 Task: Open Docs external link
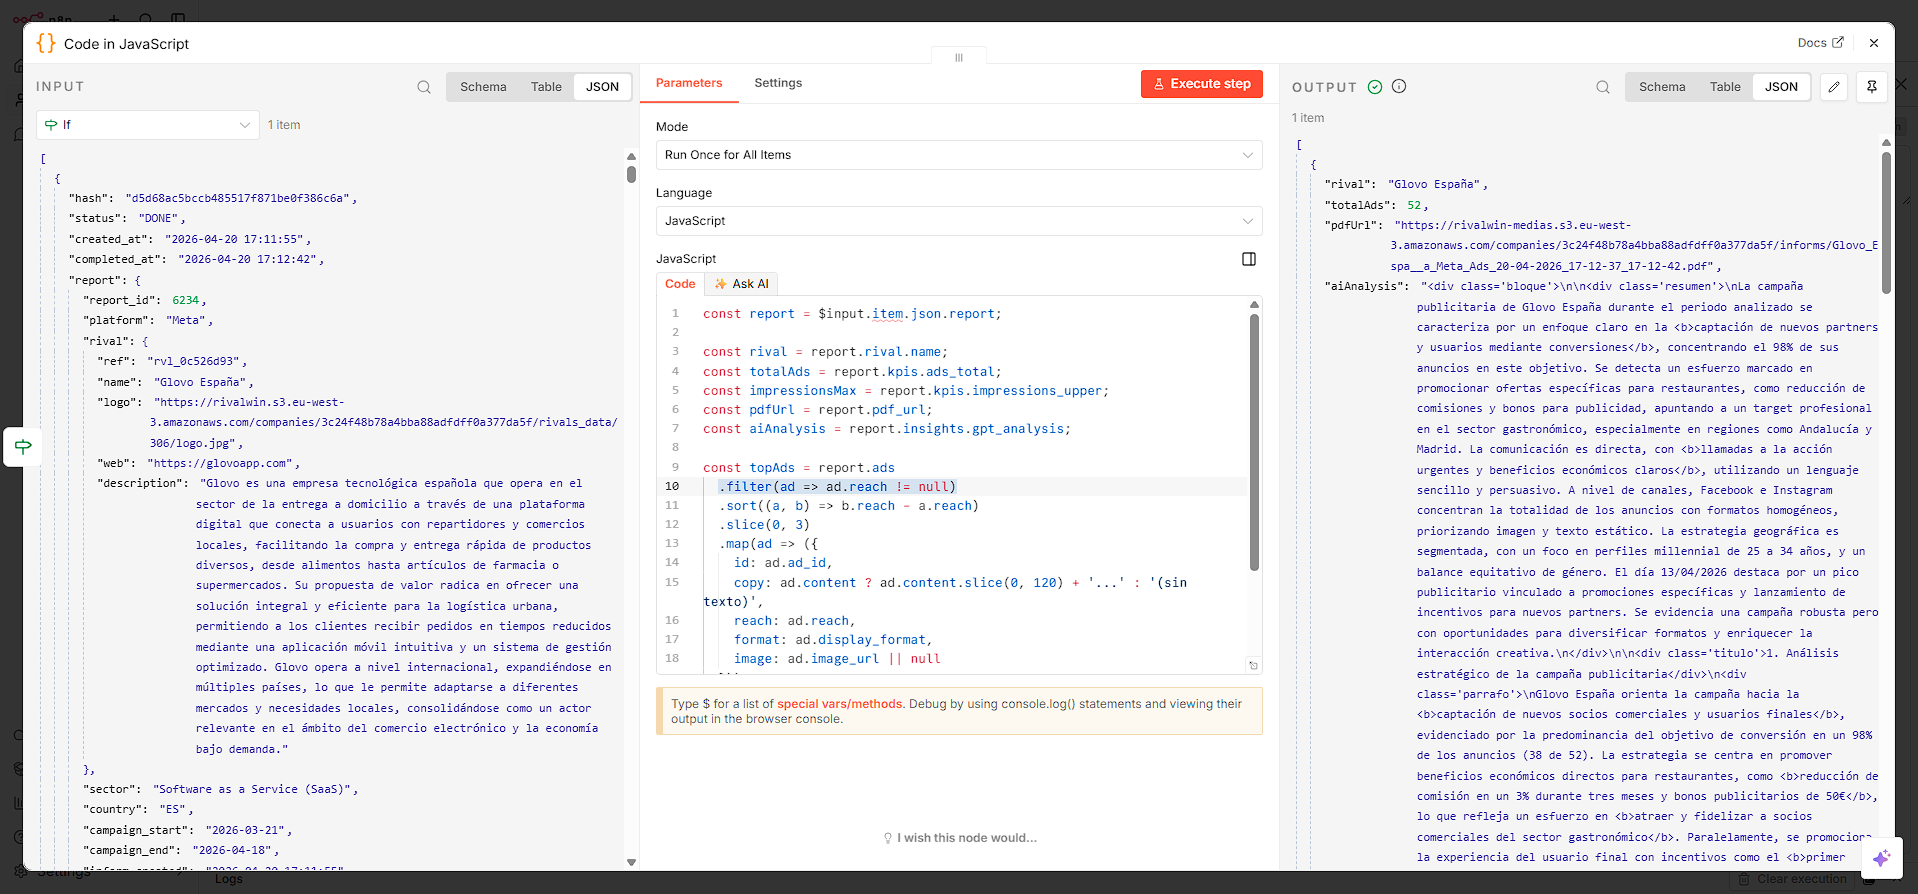coord(1820,43)
